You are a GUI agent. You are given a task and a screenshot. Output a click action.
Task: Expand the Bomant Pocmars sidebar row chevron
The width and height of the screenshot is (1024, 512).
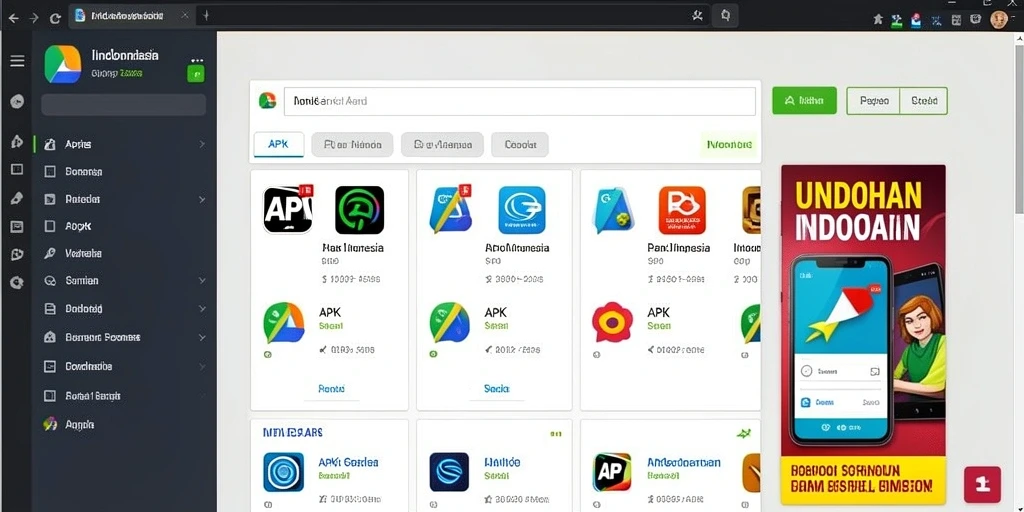[x=202, y=338]
